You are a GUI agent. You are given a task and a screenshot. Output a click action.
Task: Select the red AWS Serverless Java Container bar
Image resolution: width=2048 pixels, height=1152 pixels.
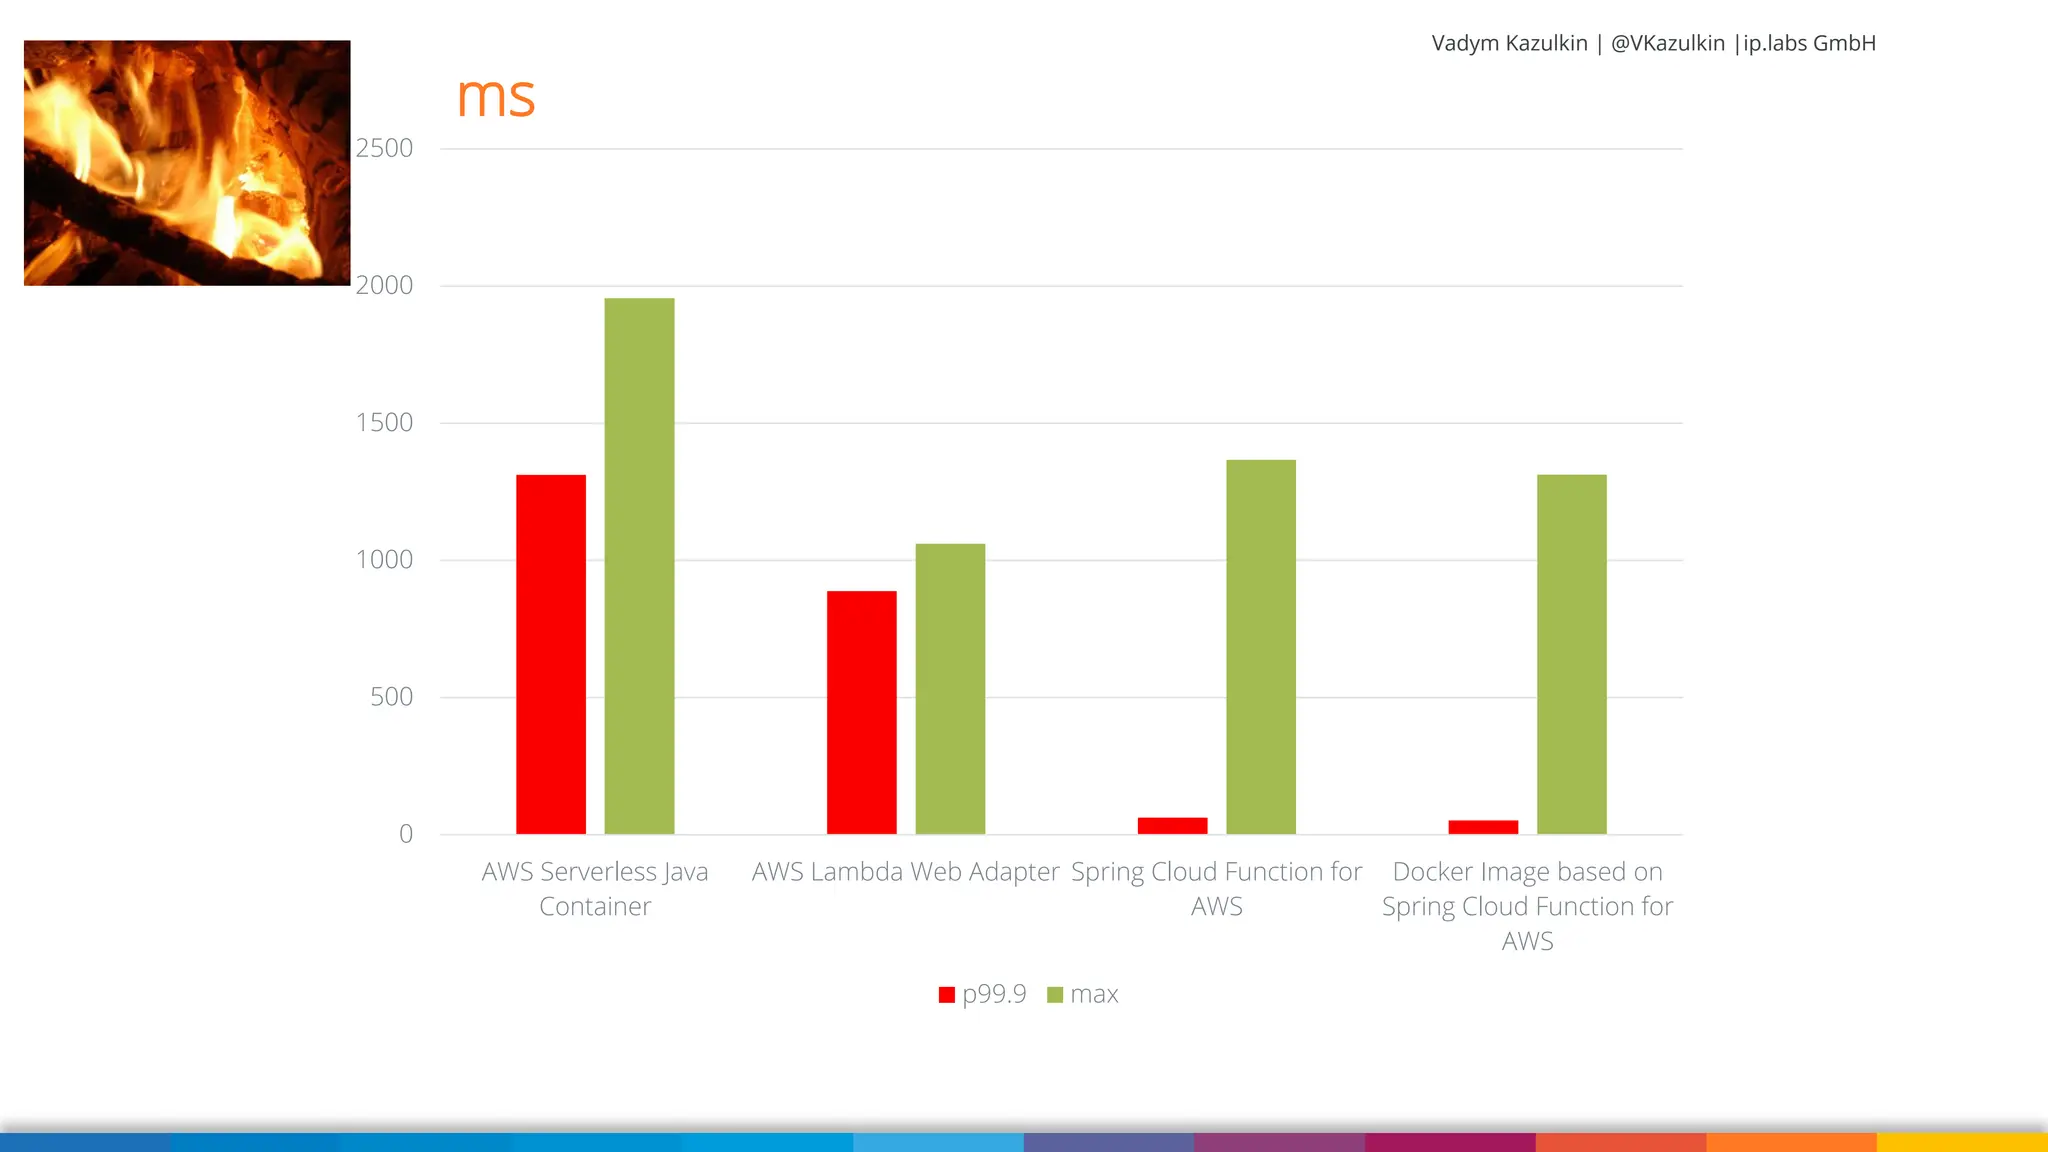551,654
